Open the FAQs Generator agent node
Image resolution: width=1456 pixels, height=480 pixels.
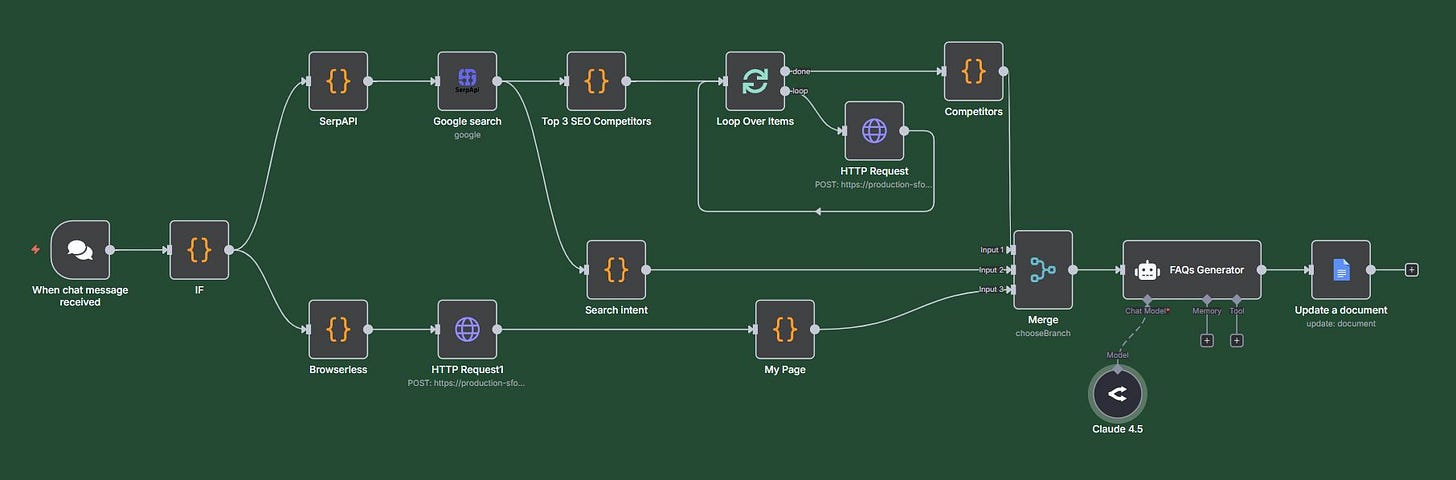(x=1192, y=270)
